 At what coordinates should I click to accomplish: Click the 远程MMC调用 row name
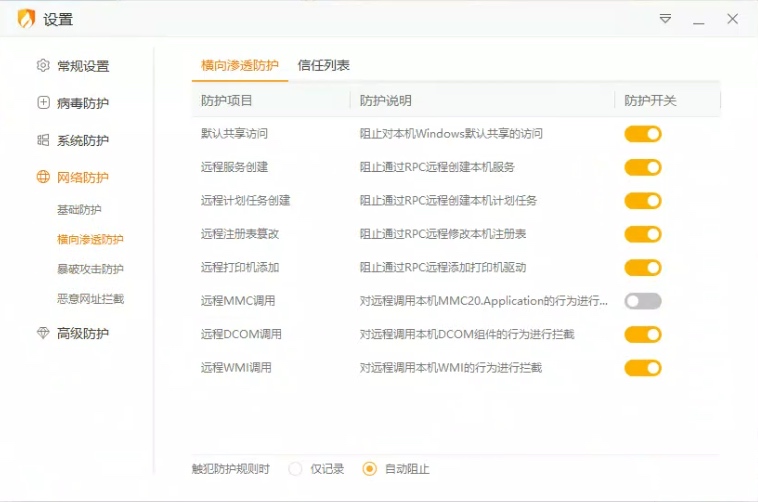[238, 300]
